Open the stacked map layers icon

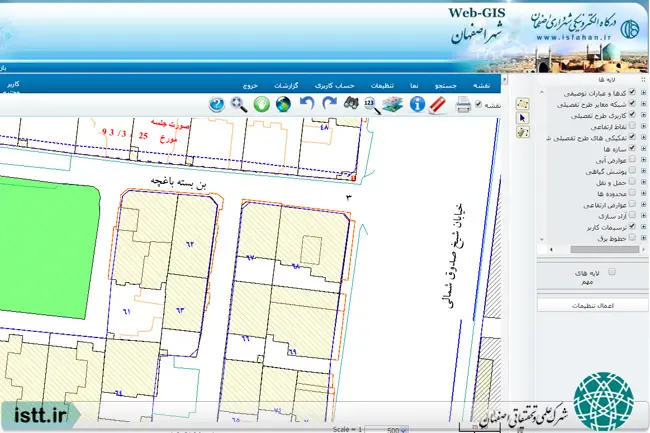(393, 104)
